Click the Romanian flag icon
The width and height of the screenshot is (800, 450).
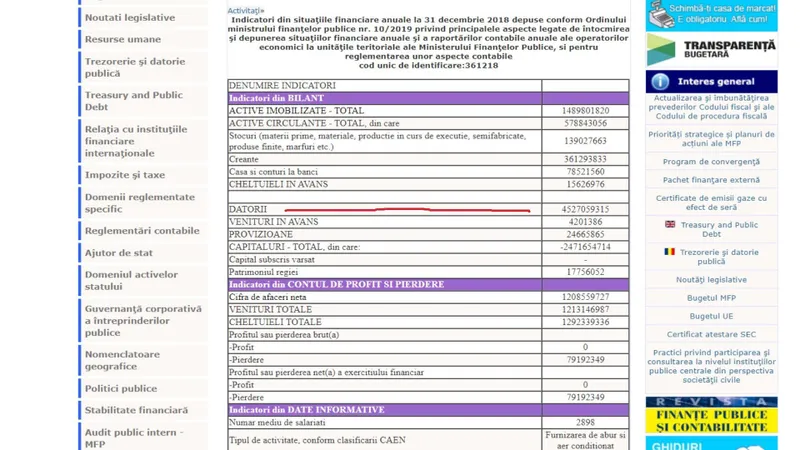click(x=669, y=252)
